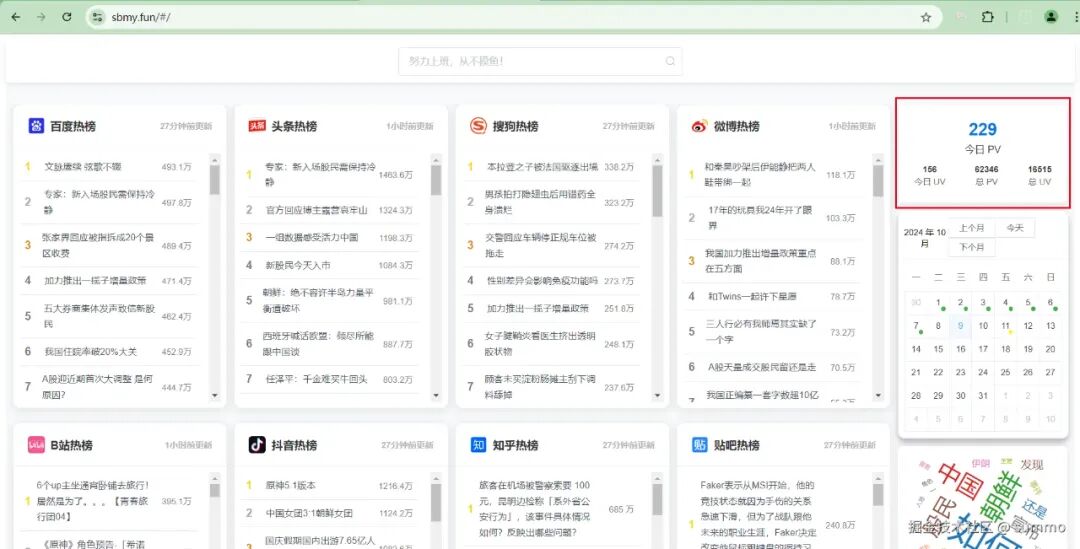Click 头条热榜 scrollbar up arrow
The width and height of the screenshot is (1080, 549).
click(x=436, y=160)
